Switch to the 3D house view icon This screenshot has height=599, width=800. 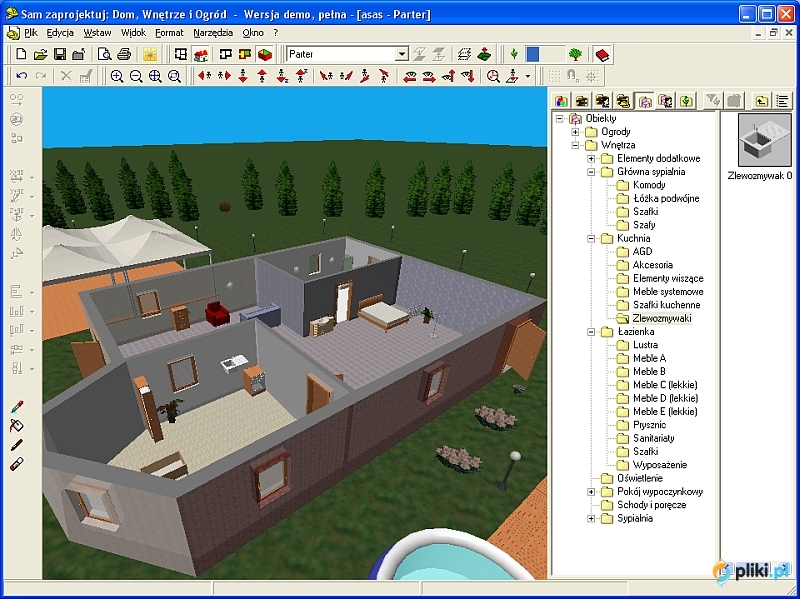[x=201, y=54]
